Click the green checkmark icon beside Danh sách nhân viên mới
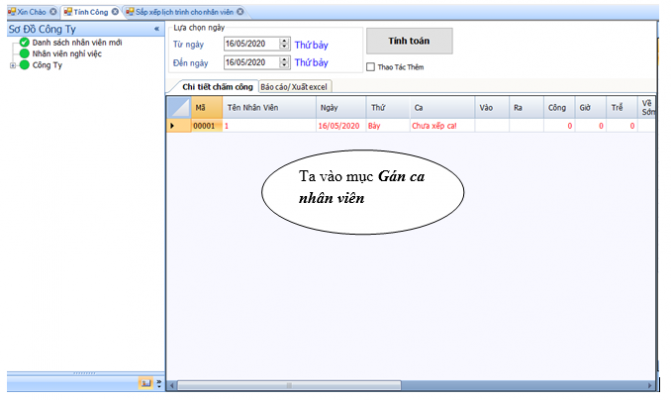The height and width of the screenshot is (400, 671). point(24,42)
